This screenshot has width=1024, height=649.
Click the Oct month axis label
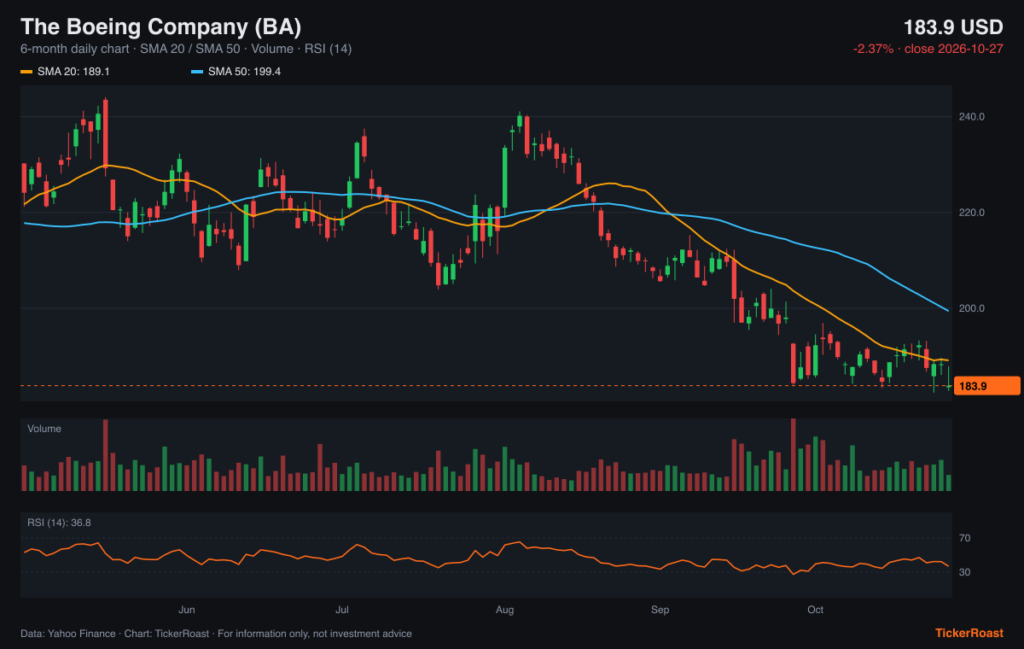tap(815, 610)
